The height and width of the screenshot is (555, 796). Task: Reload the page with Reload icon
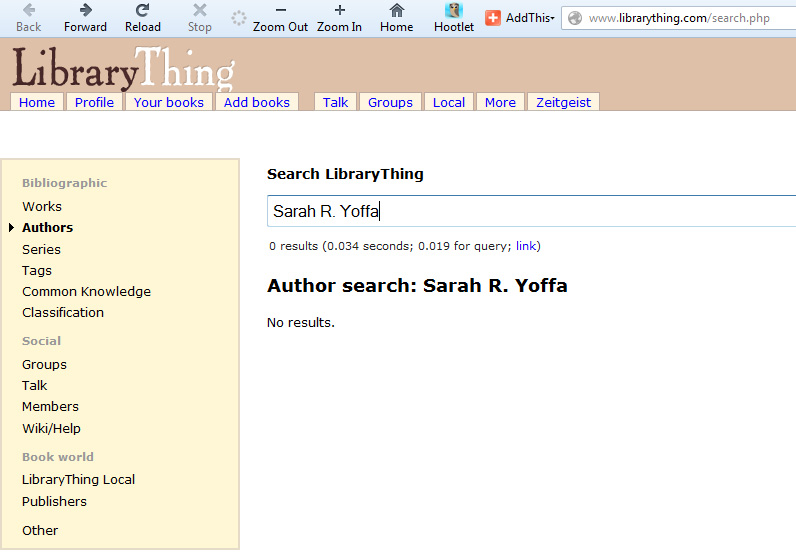143,10
